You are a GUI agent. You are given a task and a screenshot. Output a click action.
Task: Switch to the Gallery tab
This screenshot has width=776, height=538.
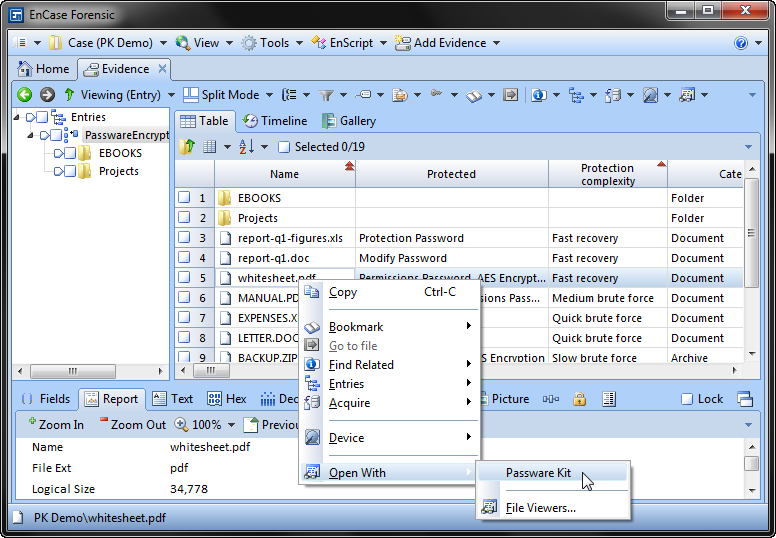point(349,121)
